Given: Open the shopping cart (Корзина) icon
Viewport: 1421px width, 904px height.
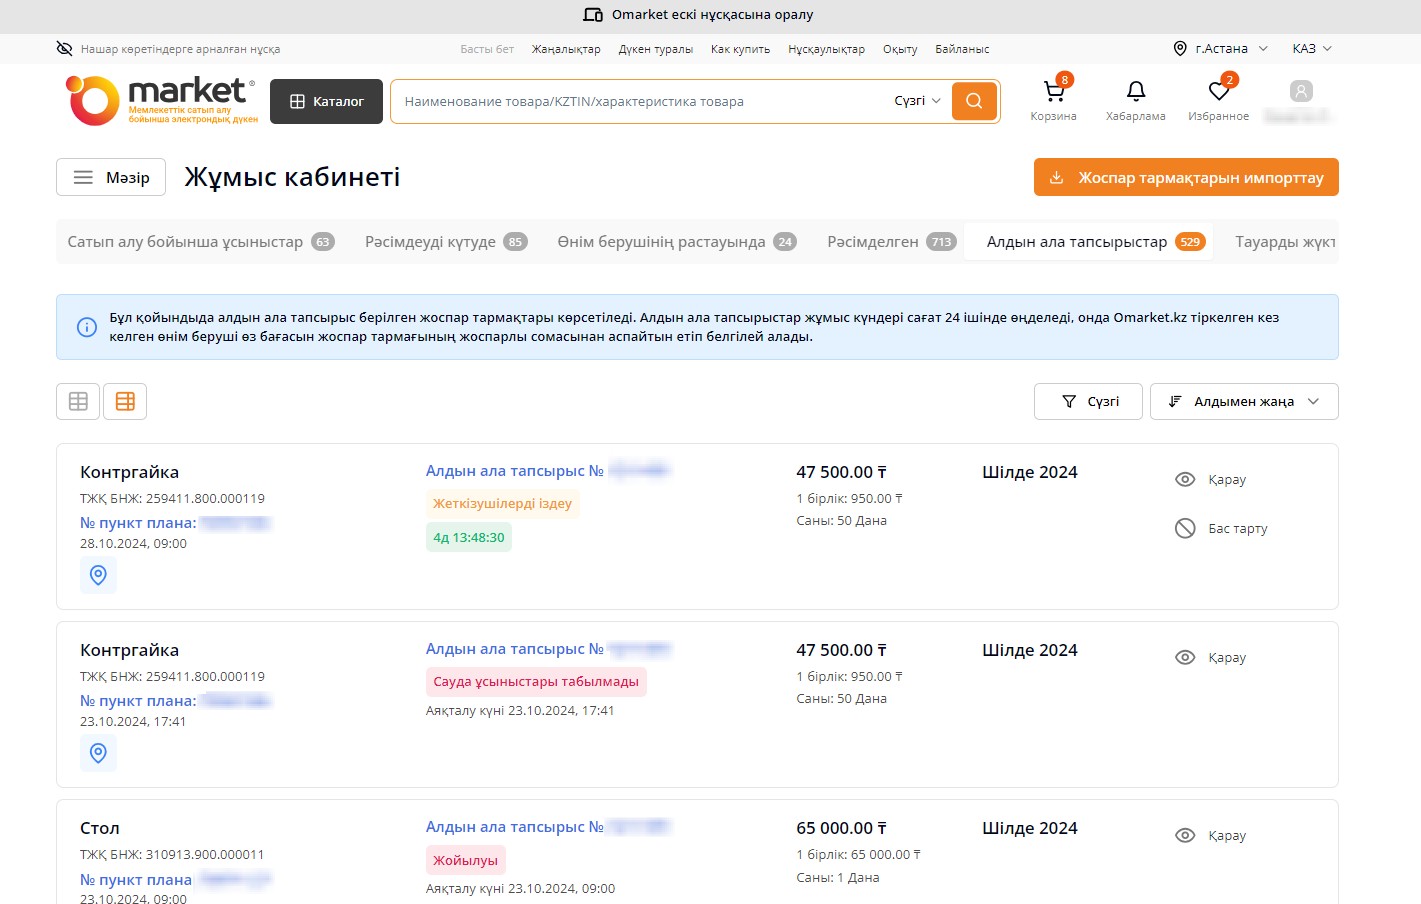Looking at the screenshot, I should click(1053, 93).
